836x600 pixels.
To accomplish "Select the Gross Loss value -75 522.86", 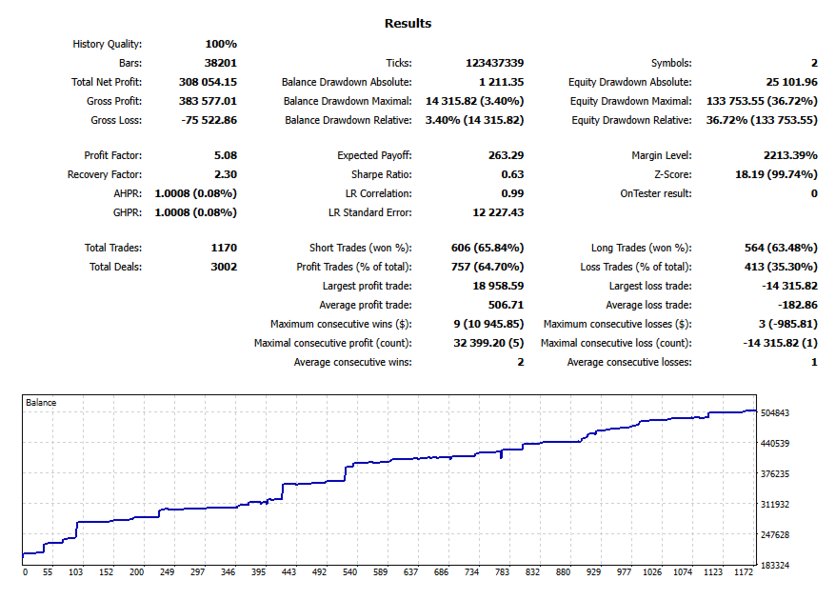I will click(x=209, y=121).
